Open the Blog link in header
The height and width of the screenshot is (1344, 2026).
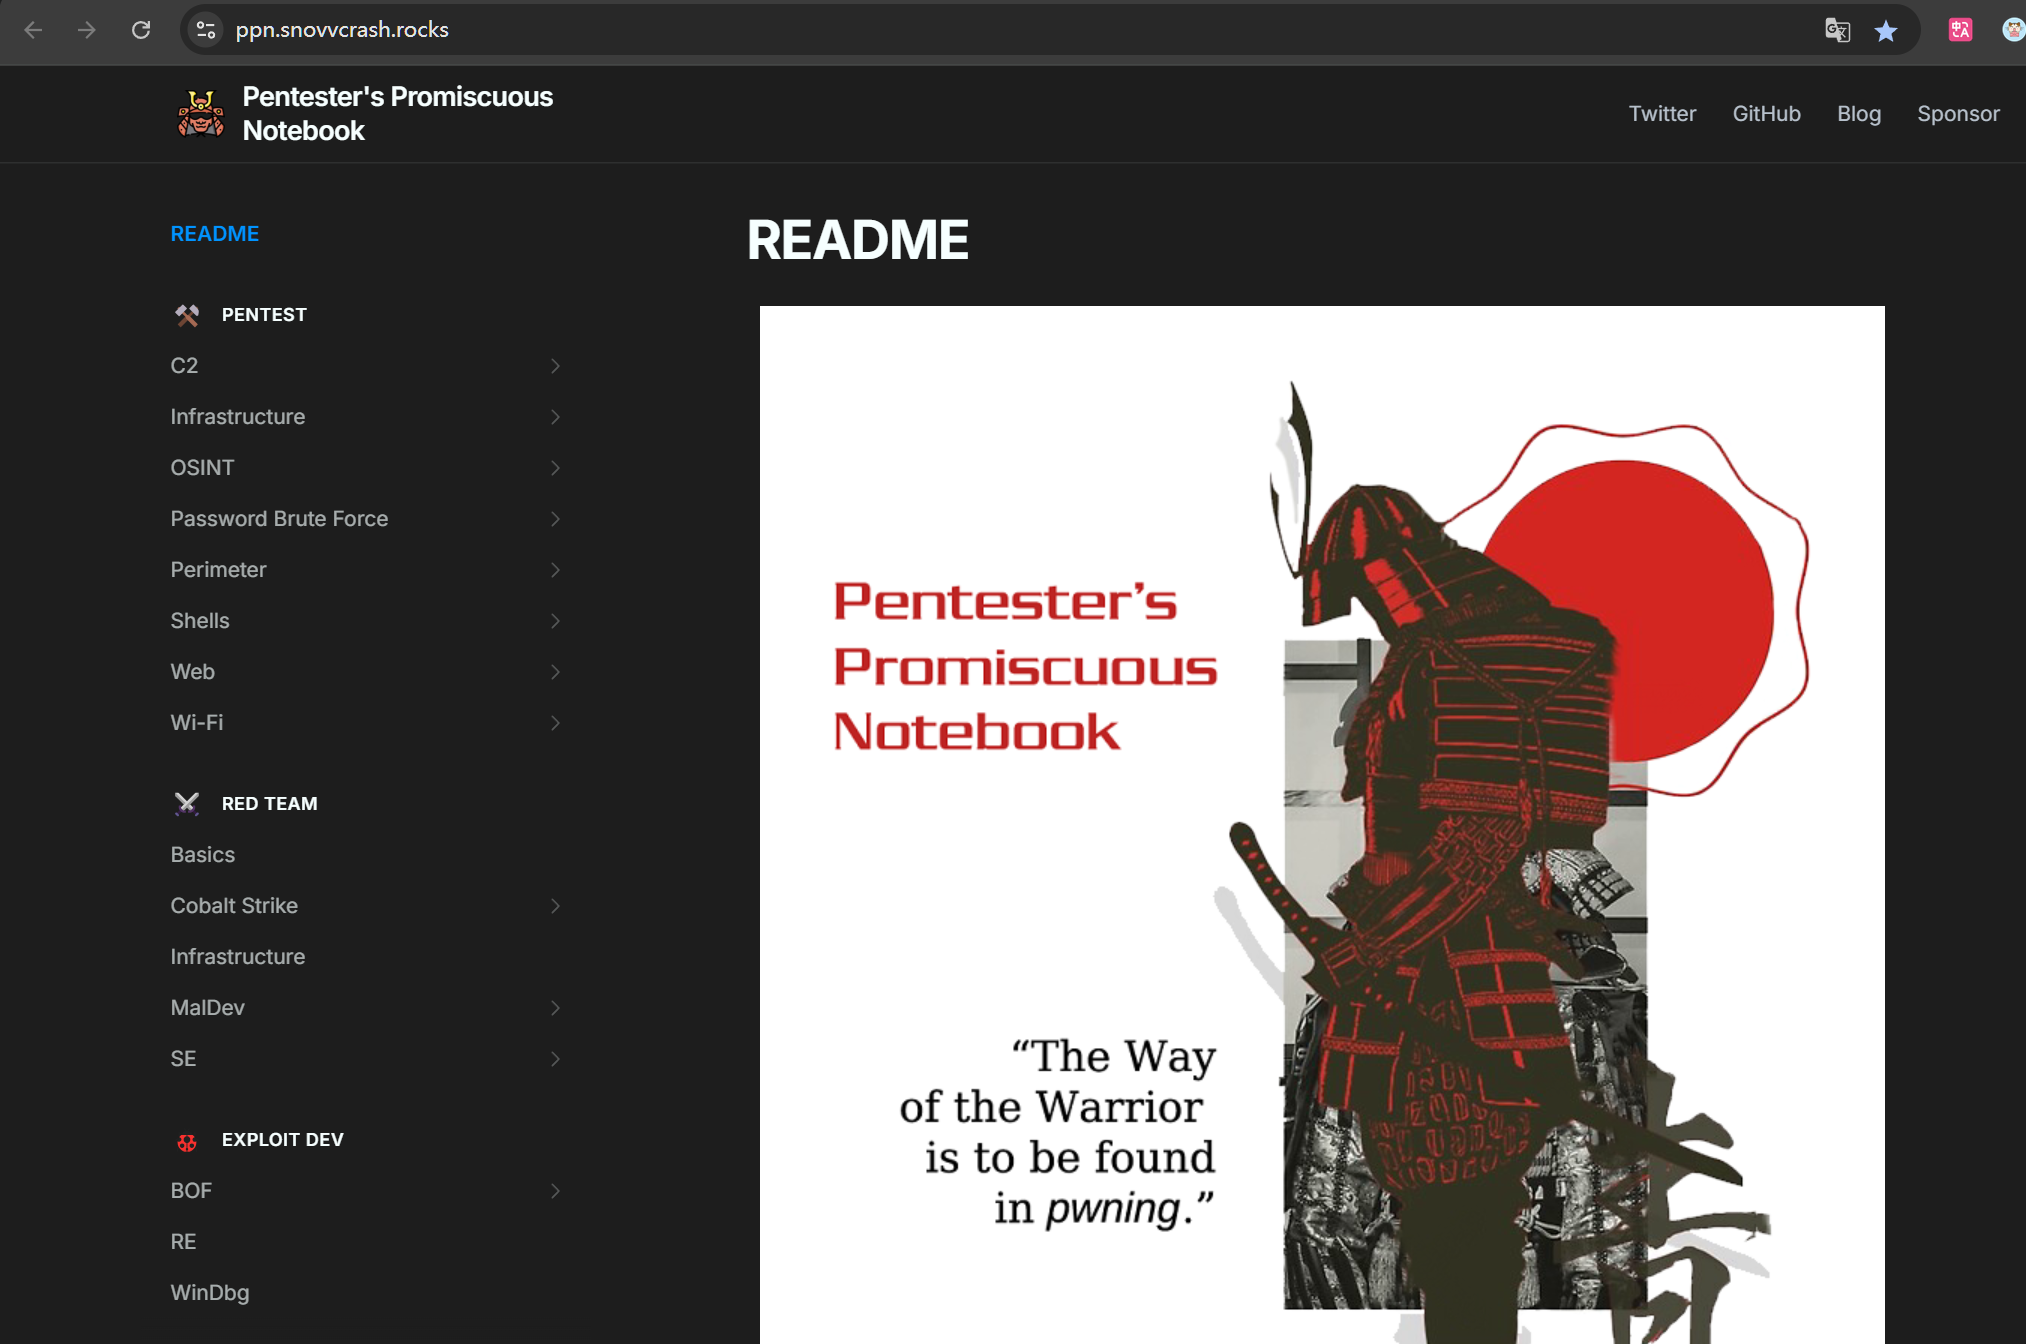(x=1859, y=114)
